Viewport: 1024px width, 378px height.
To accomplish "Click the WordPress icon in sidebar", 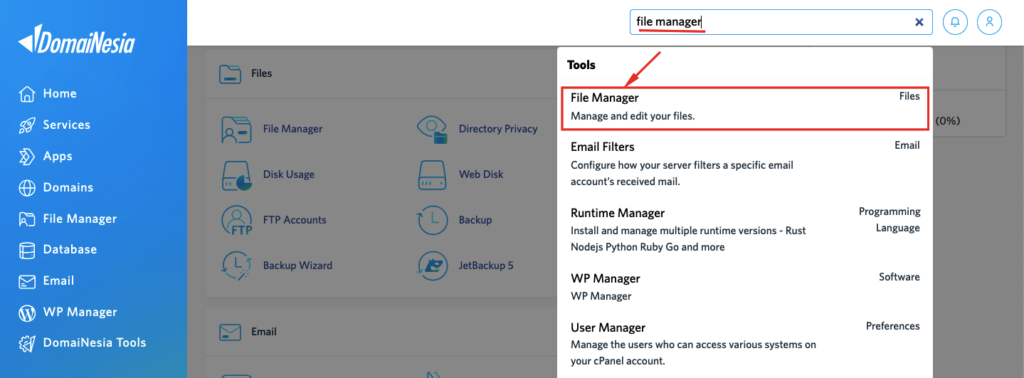I will tap(27, 313).
